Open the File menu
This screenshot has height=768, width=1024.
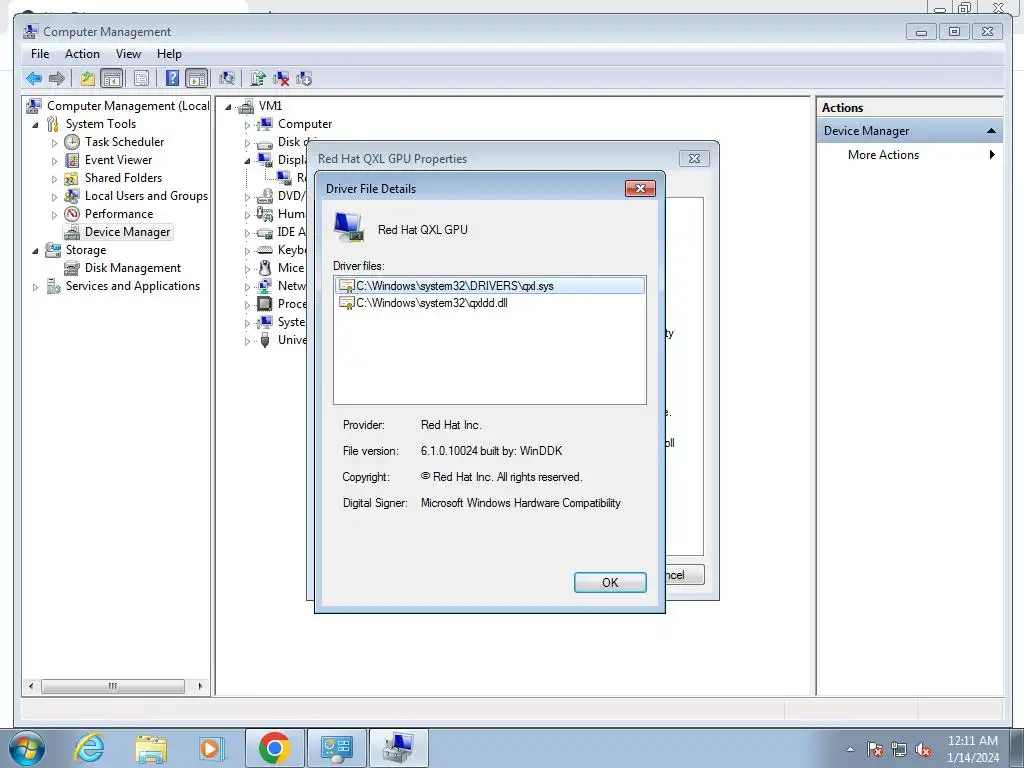[x=40, y=54]
